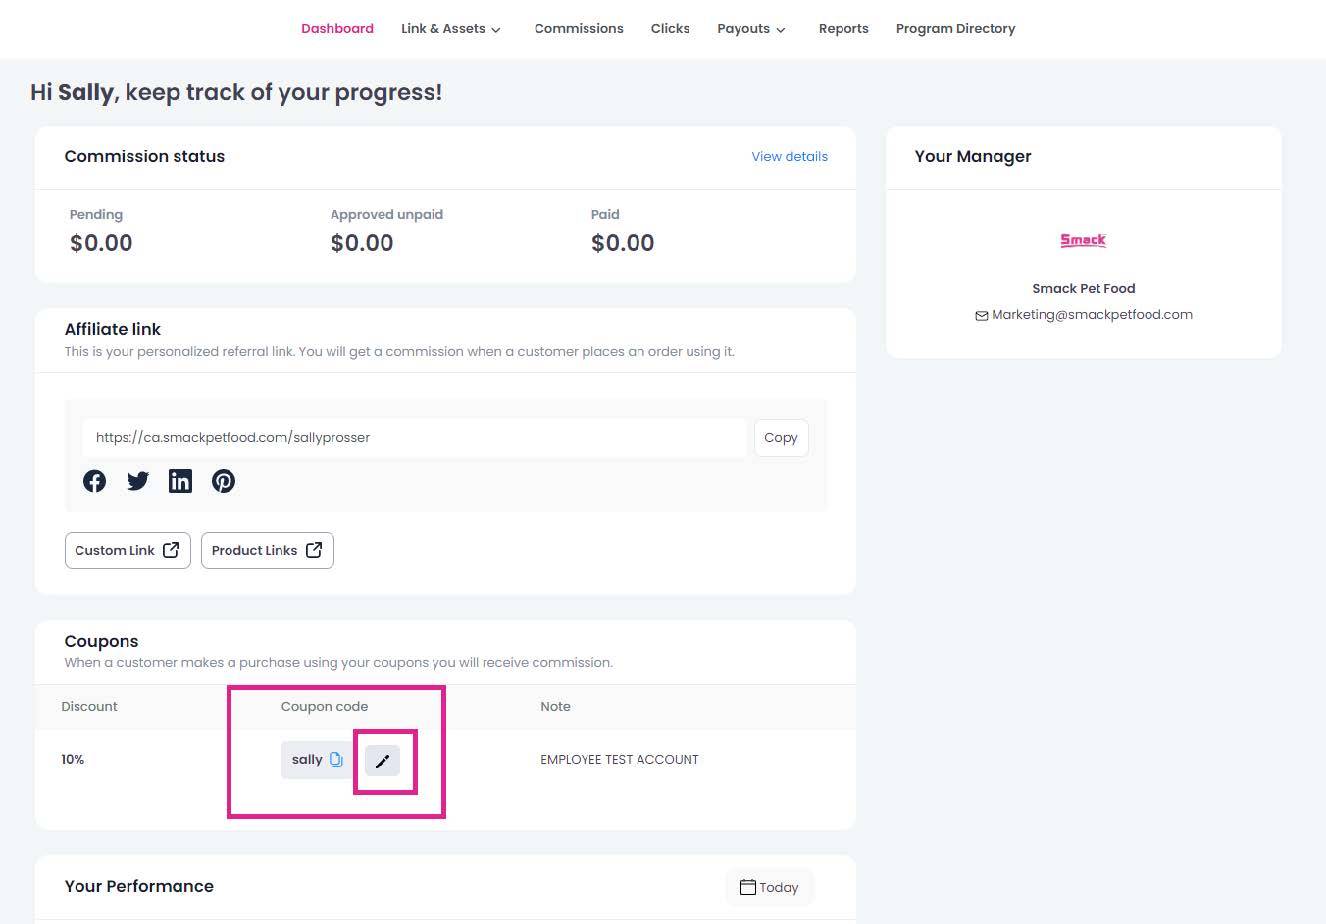Expand the Link & Assets menu
This screenshot has width=1326, height=924.
coord(450,29)
